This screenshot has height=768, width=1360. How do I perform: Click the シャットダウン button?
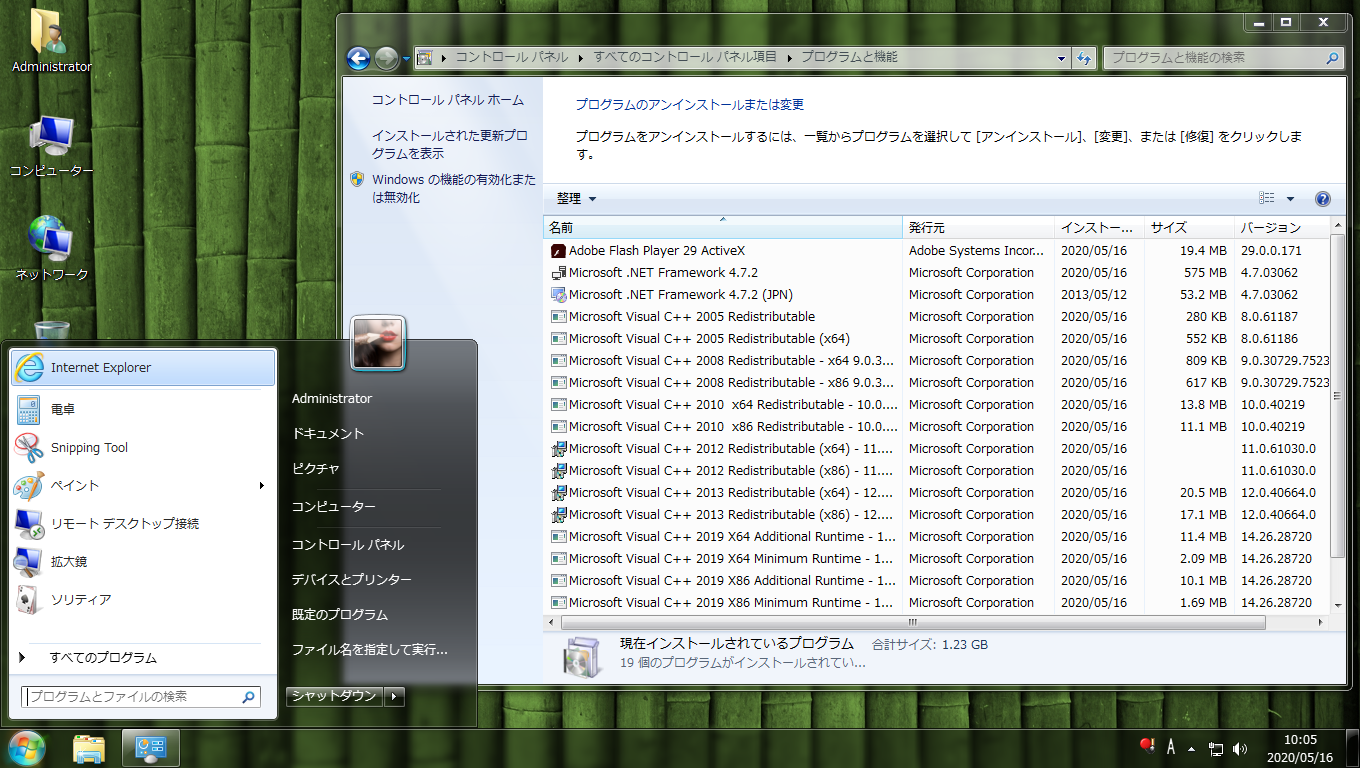point(335,696)
